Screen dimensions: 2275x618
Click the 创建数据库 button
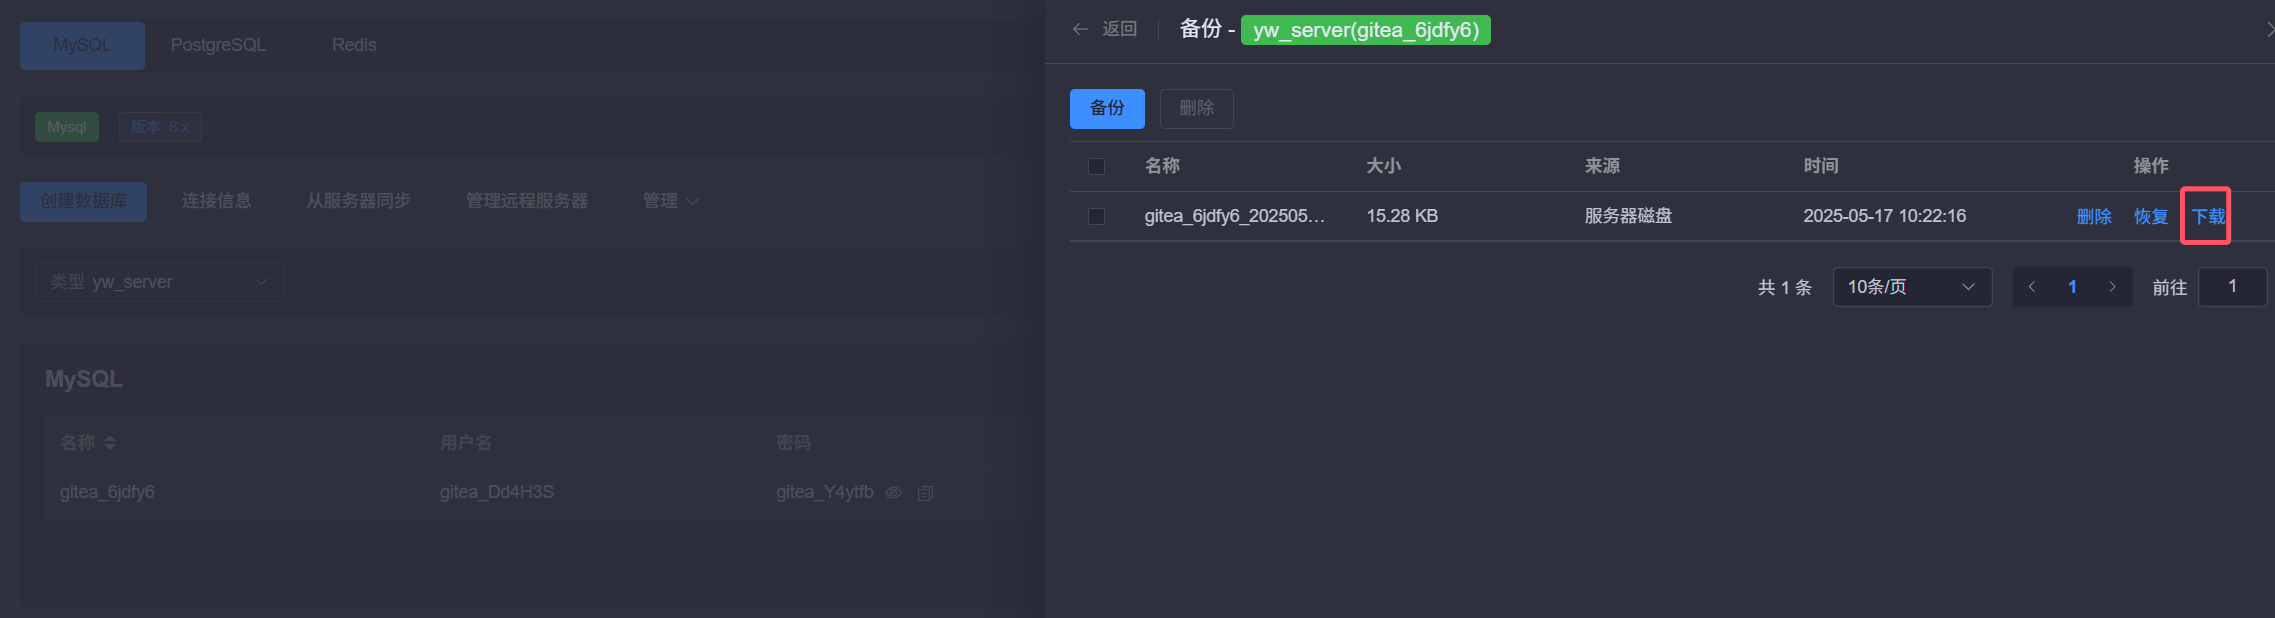84,201
